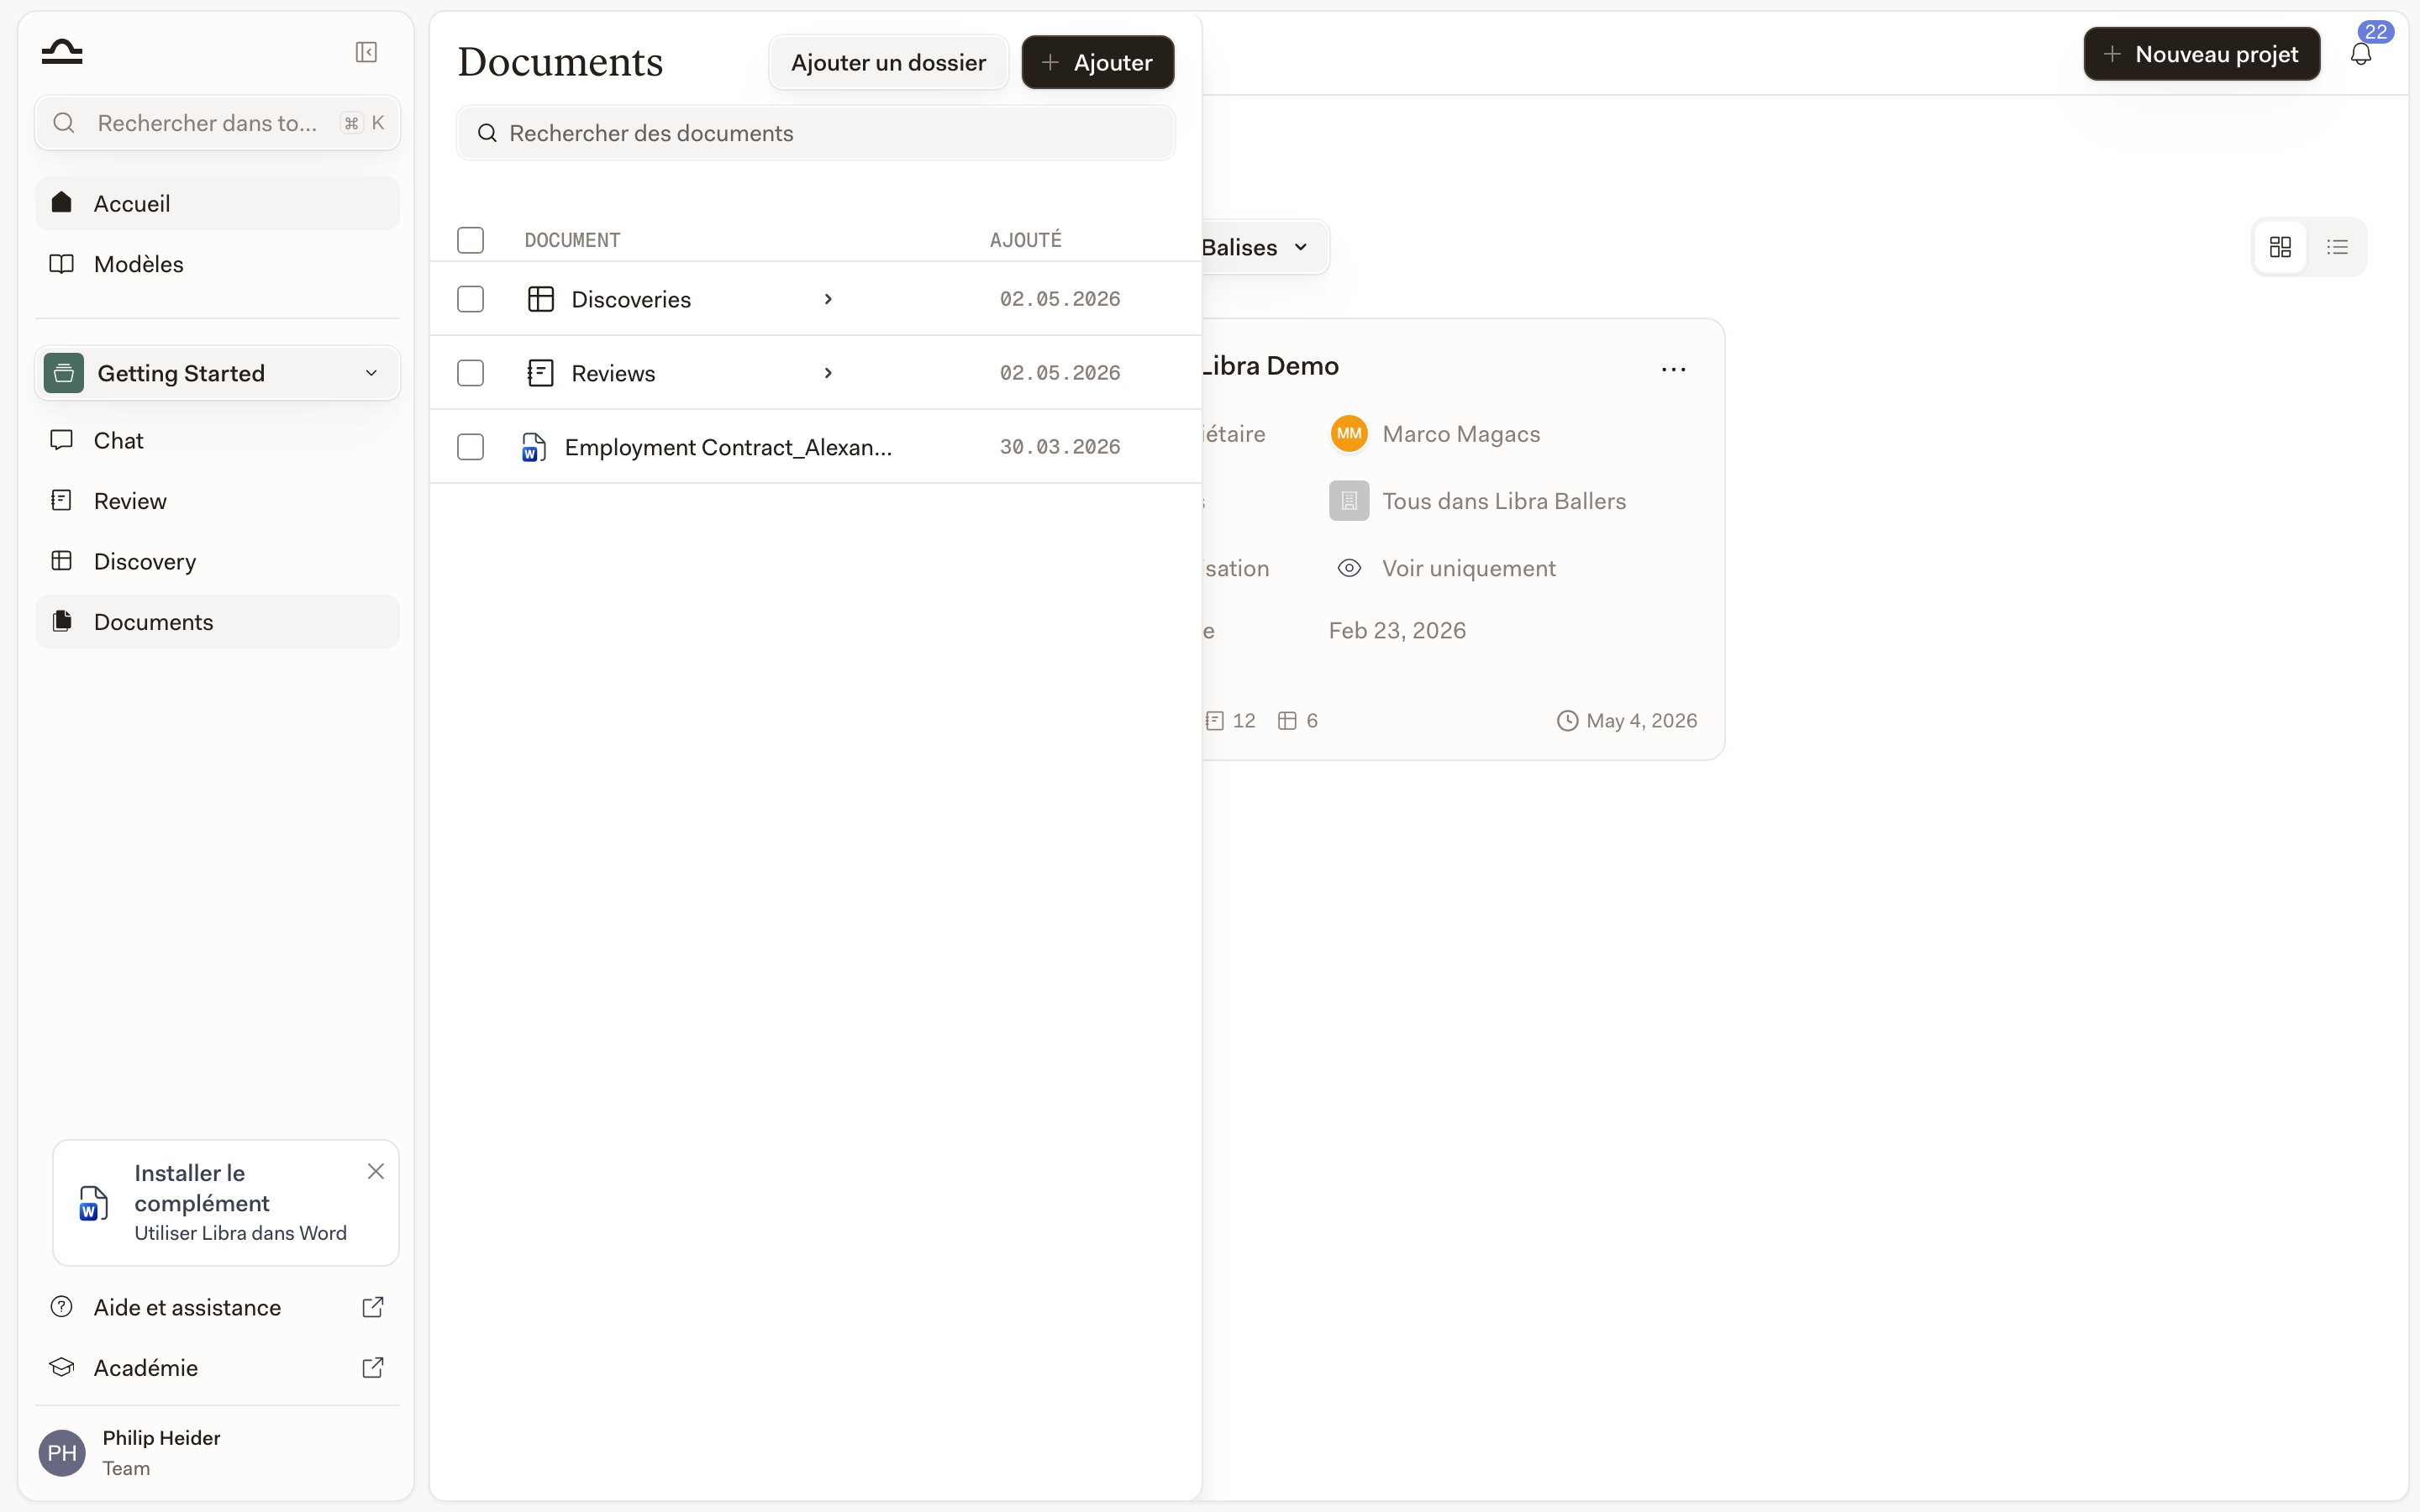Click the Word icon in install banner
Screen dimensions: 2420x1512
click(93, 1203)
